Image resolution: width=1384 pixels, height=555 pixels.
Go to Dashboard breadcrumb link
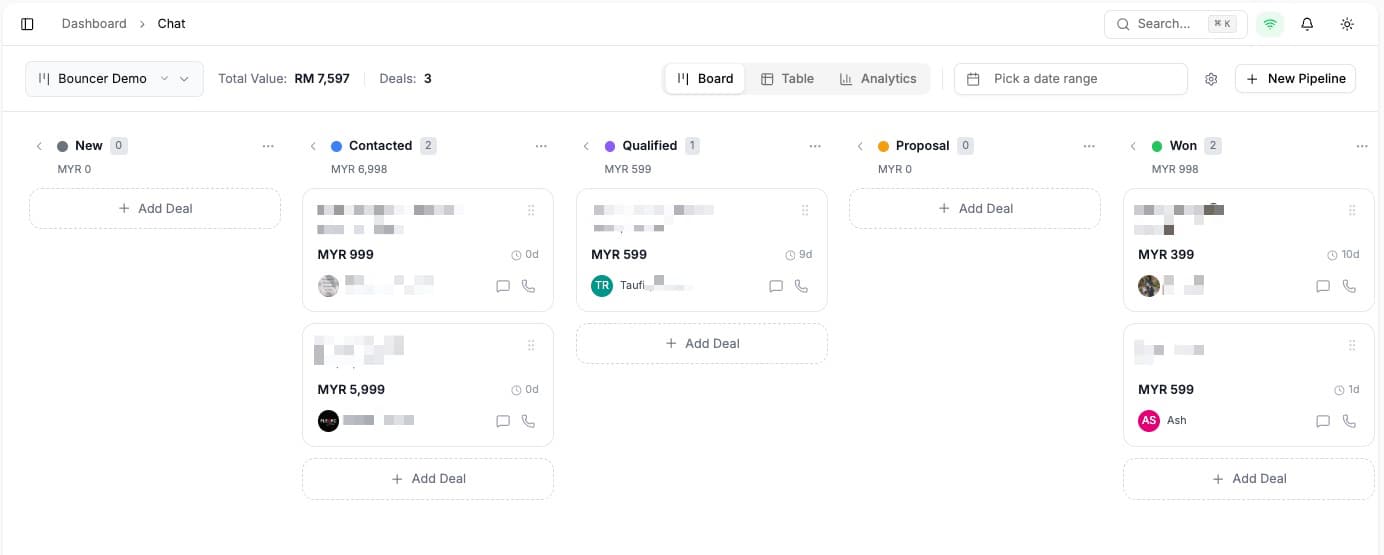94,23
